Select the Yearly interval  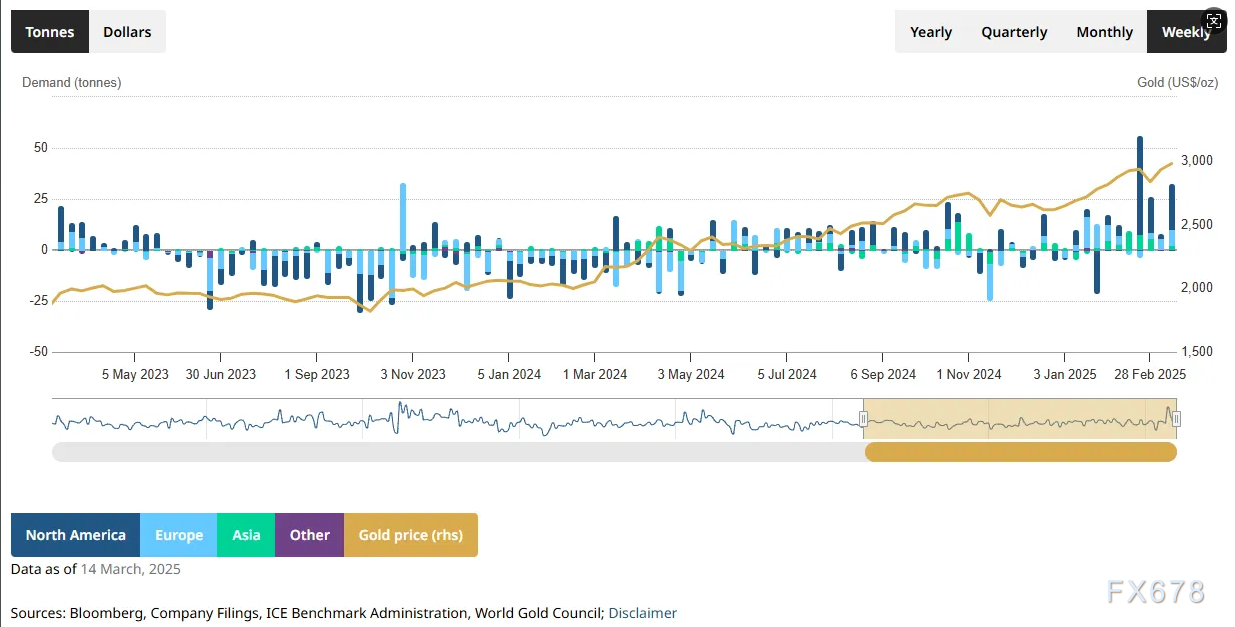[x=930, y=32]
